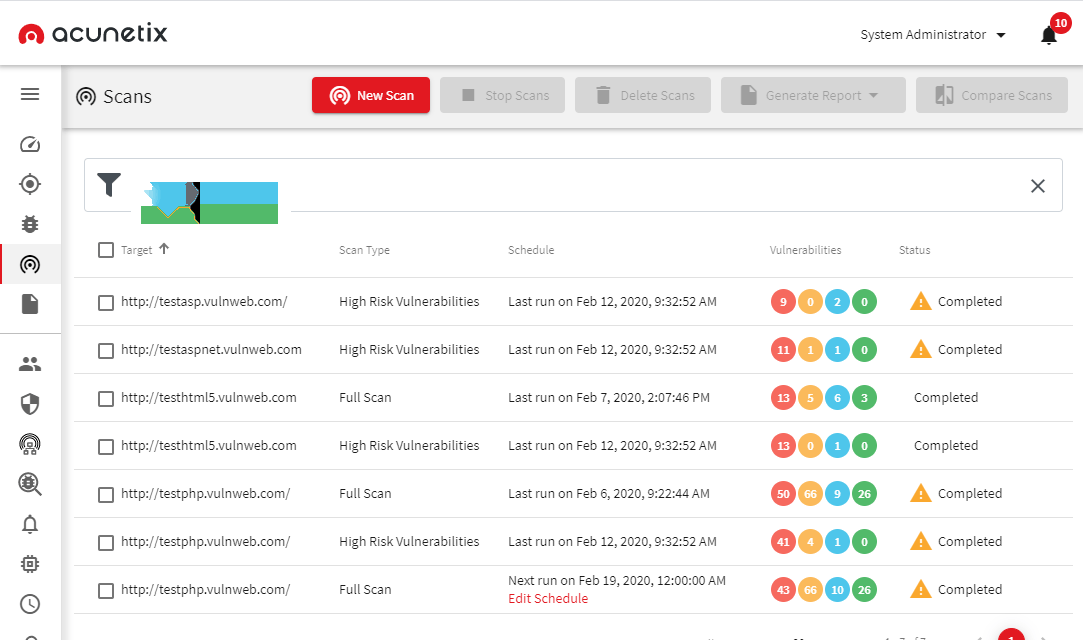The image size is (1083, 640).
Task: Open the System Administrator user dropdown
Action: tap(932, 35)
